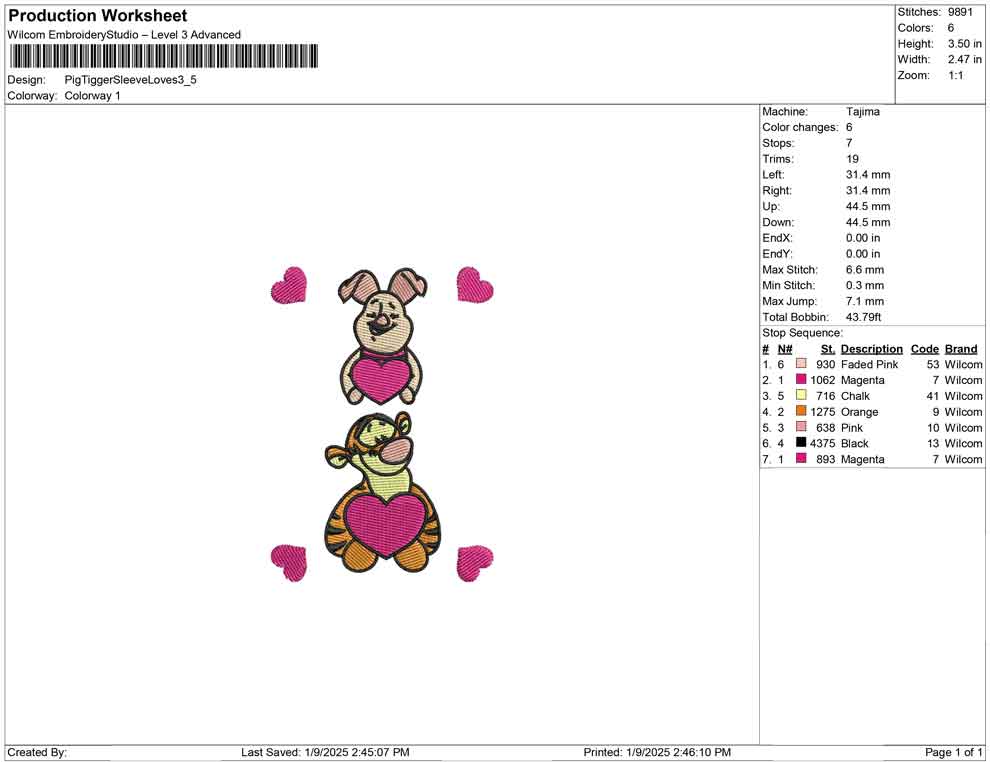Image resolution: width=990 pixels, height=762 pixels.
Task: Click the Height value 3.50 in
Action: [x=964, y=44]
